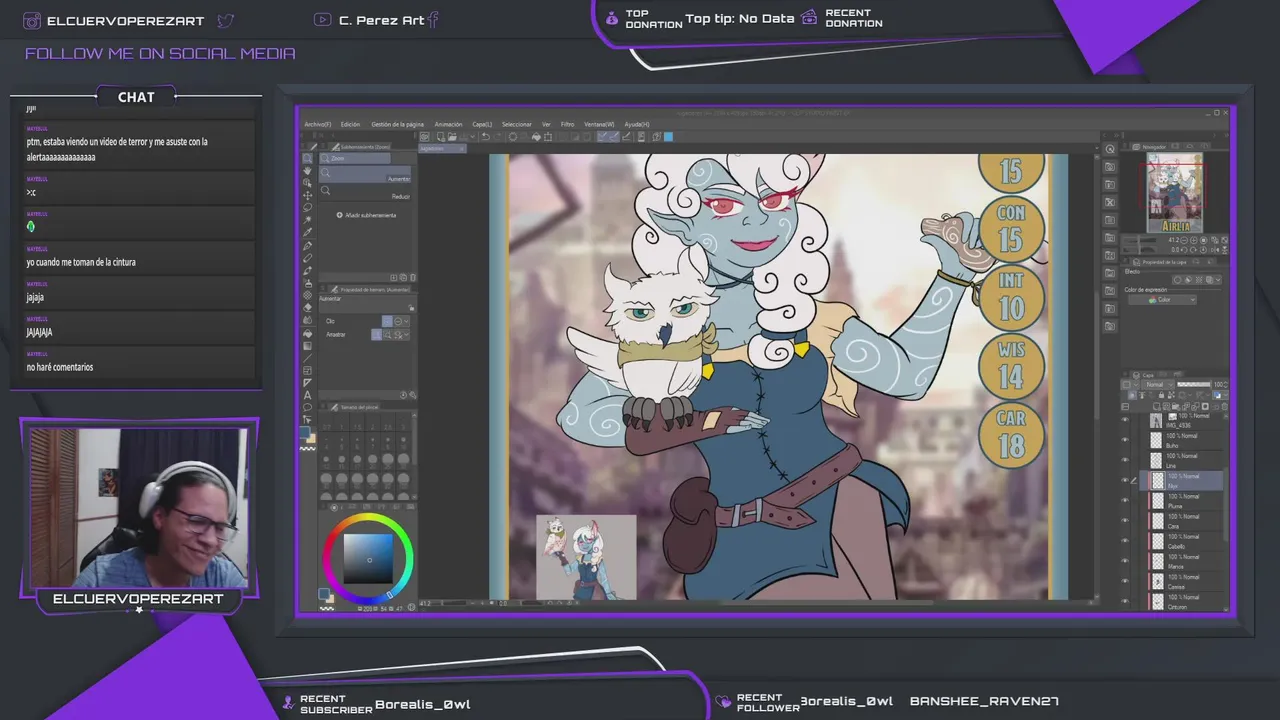
Task: Open the Capa(L) menu
Action: click(482, 124)
